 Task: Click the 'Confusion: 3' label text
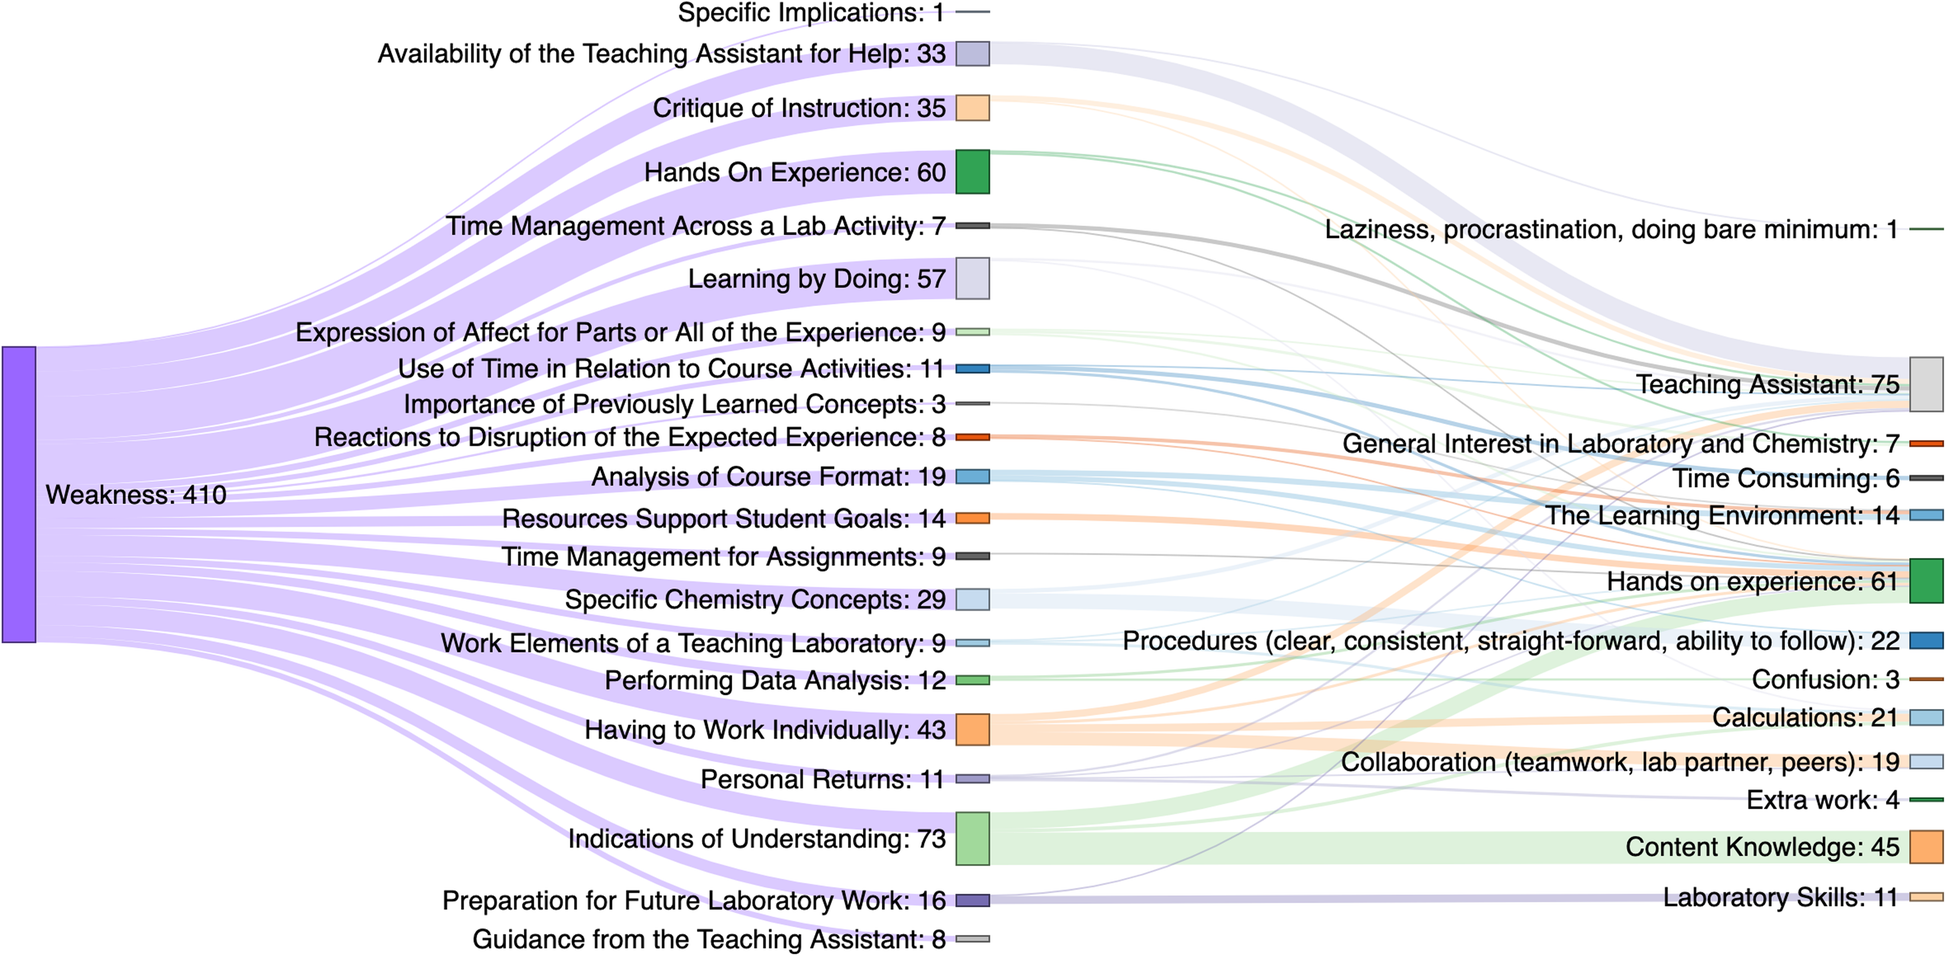pyautogui.click(x=1825, y=680)
